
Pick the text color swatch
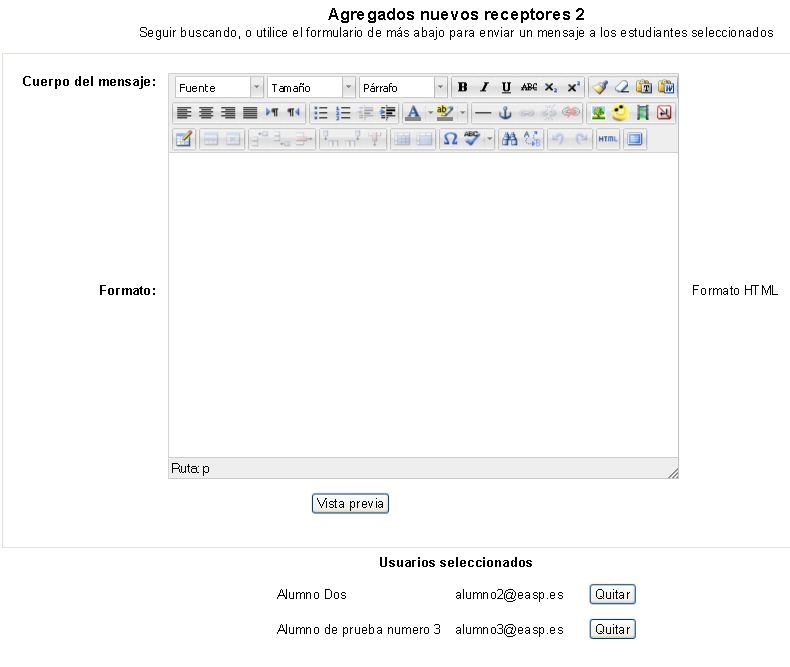click(413, 113)
